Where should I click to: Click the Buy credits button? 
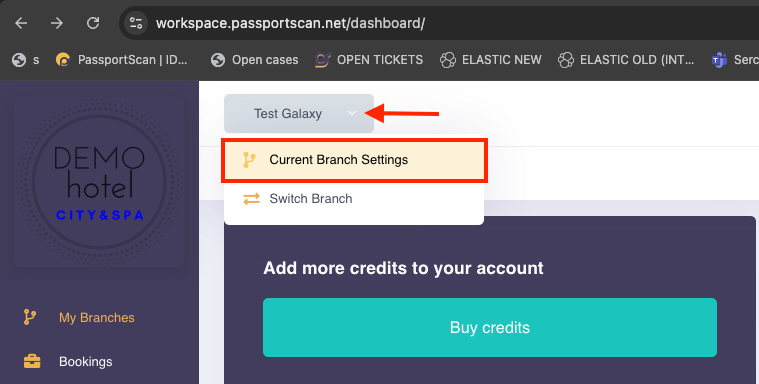pos(490,327)
